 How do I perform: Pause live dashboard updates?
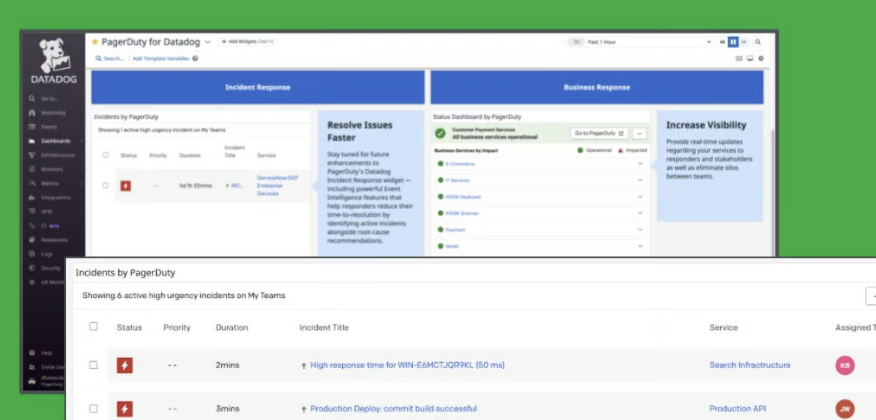(x=733, y=42)
